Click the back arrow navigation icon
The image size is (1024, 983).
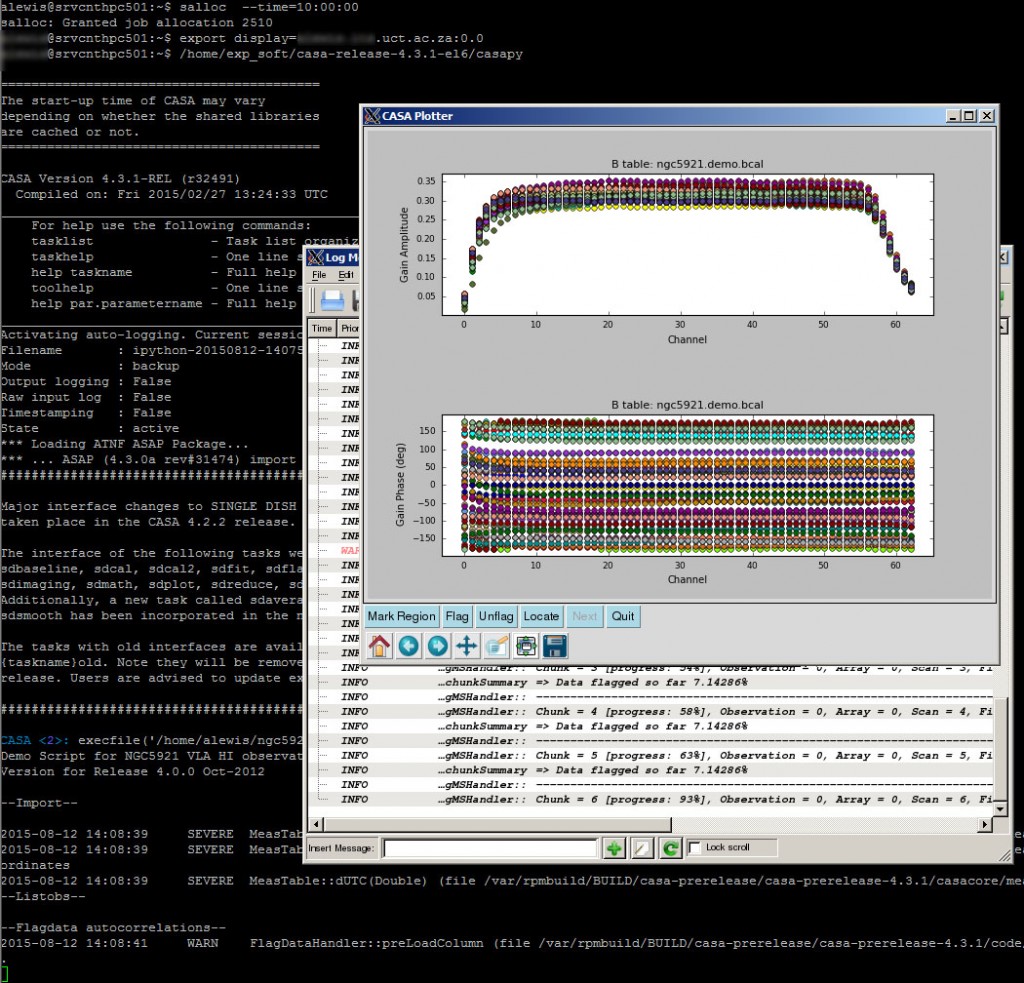pos(407,645)
